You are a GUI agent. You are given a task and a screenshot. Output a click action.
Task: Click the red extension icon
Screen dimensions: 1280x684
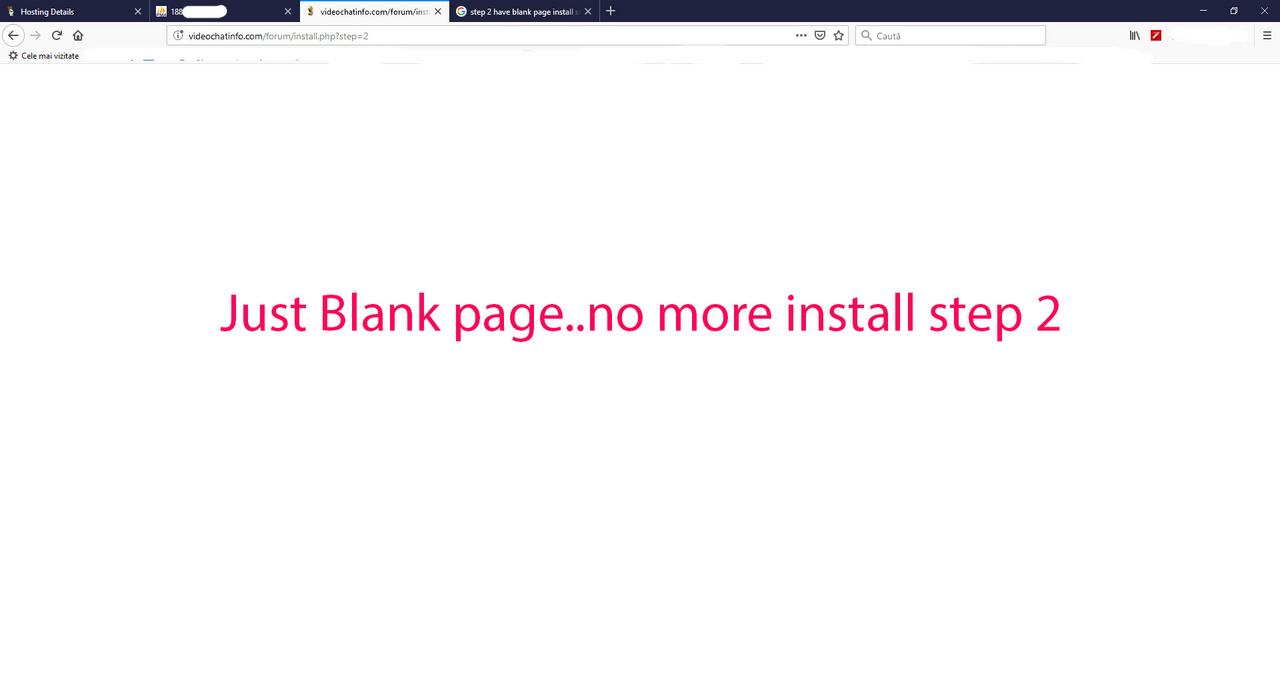[x=1156, y=35]
